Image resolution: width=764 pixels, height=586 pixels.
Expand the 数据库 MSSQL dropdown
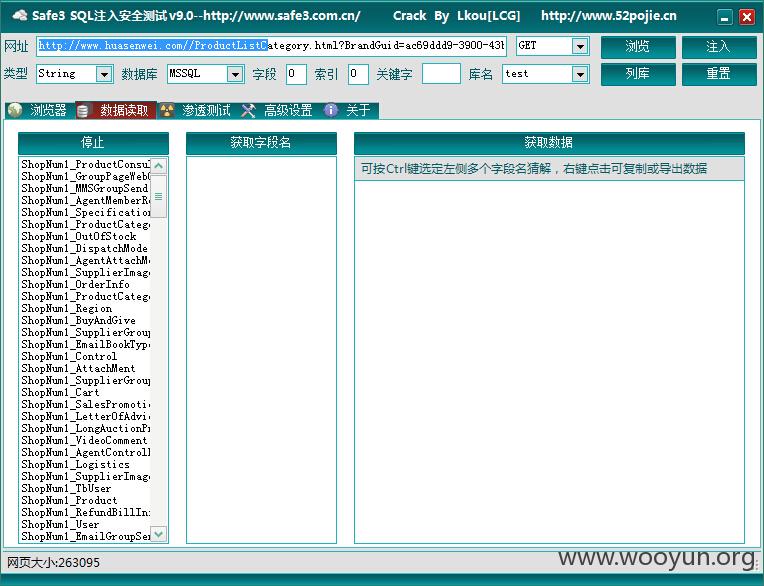tap(235, 75)
